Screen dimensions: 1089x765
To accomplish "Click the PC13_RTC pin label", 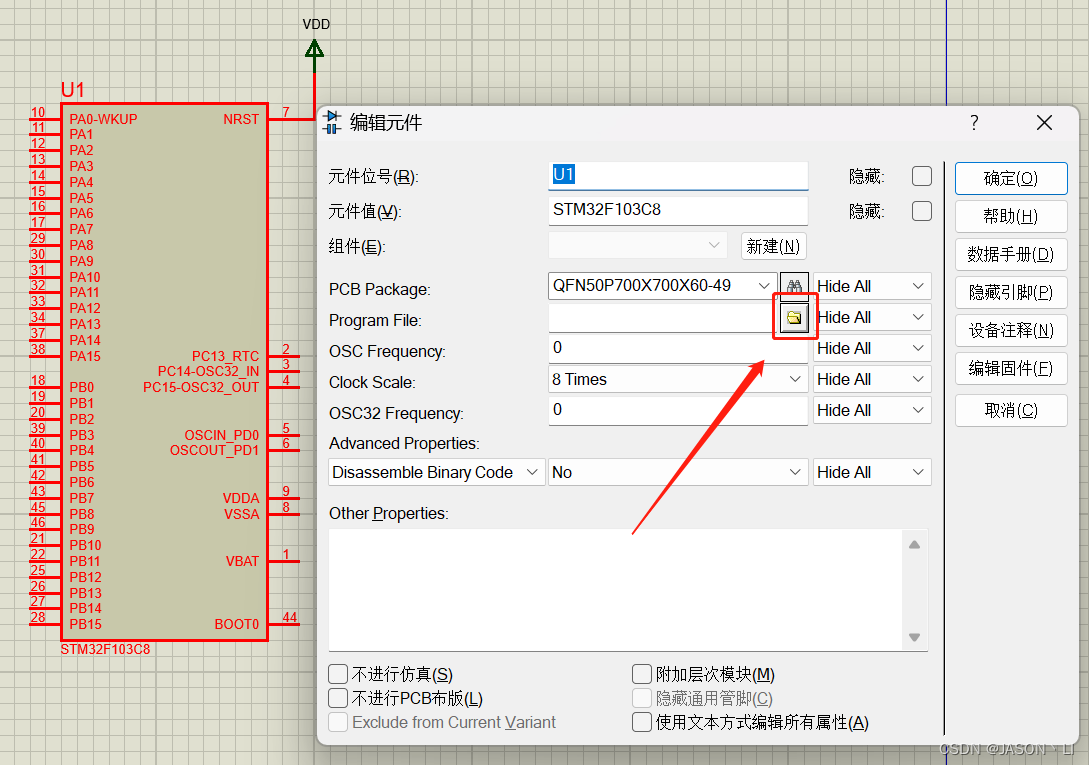I will [226, 356].
